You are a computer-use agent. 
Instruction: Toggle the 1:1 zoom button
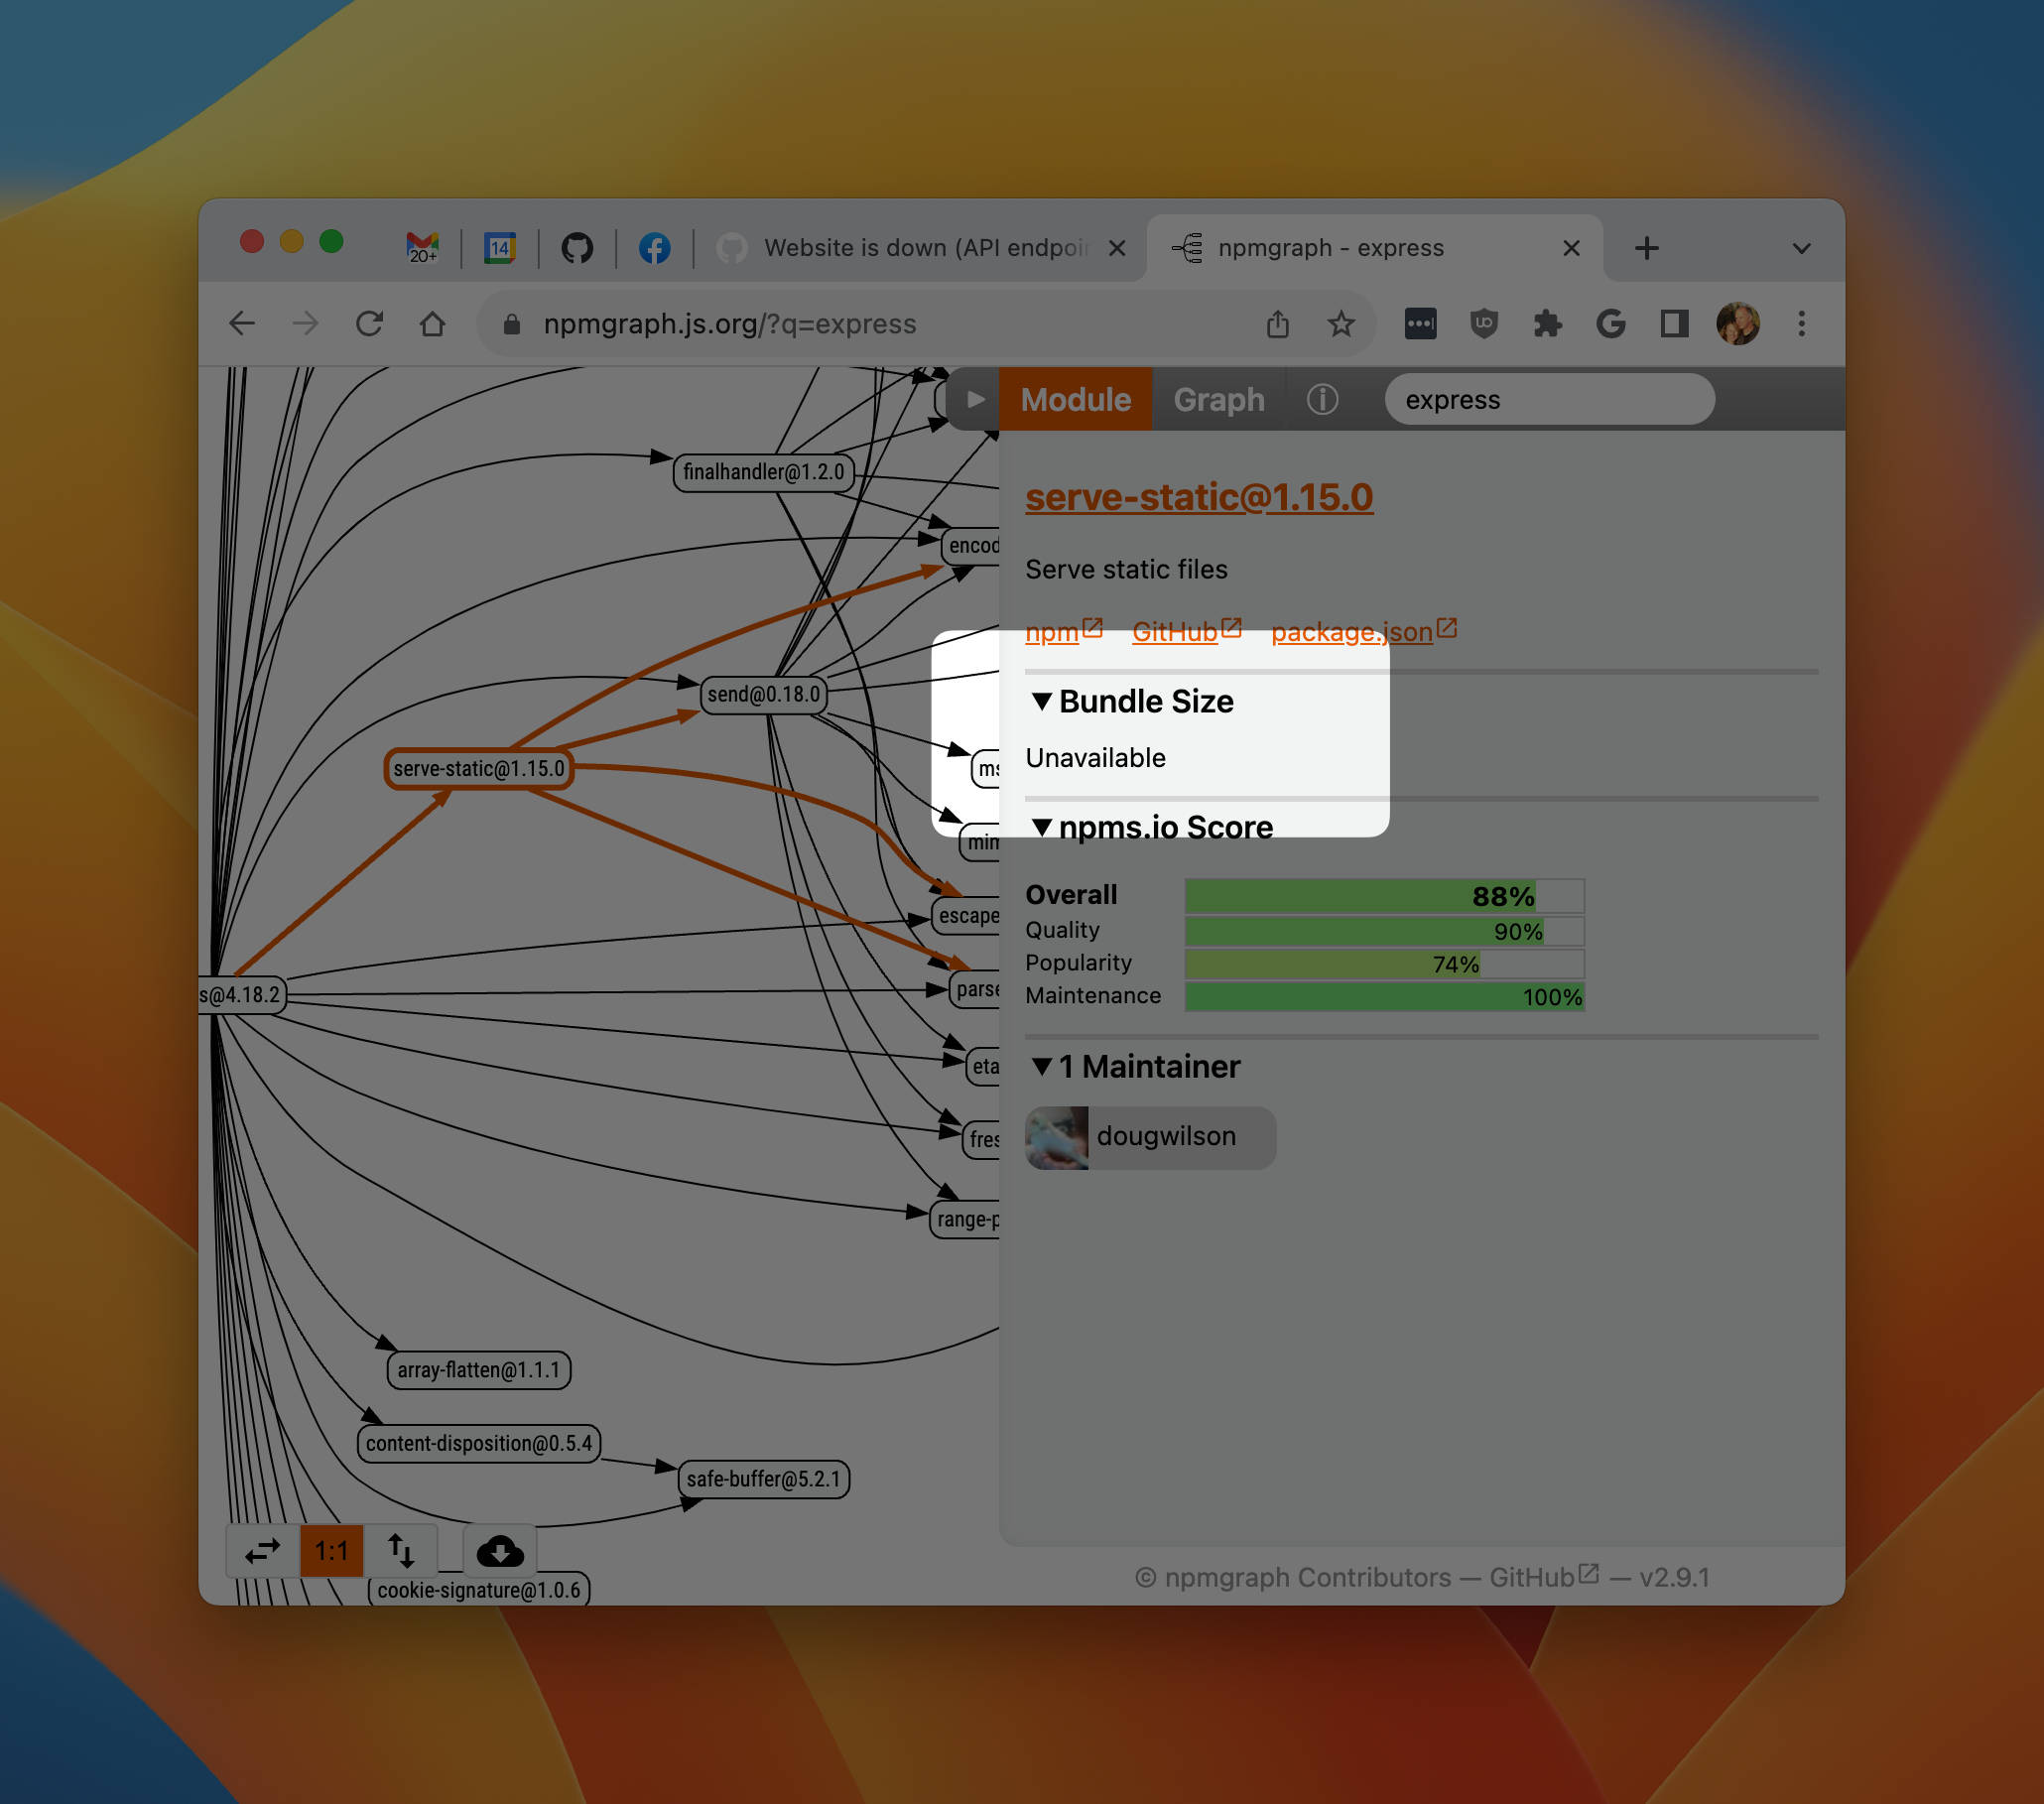331,1550
